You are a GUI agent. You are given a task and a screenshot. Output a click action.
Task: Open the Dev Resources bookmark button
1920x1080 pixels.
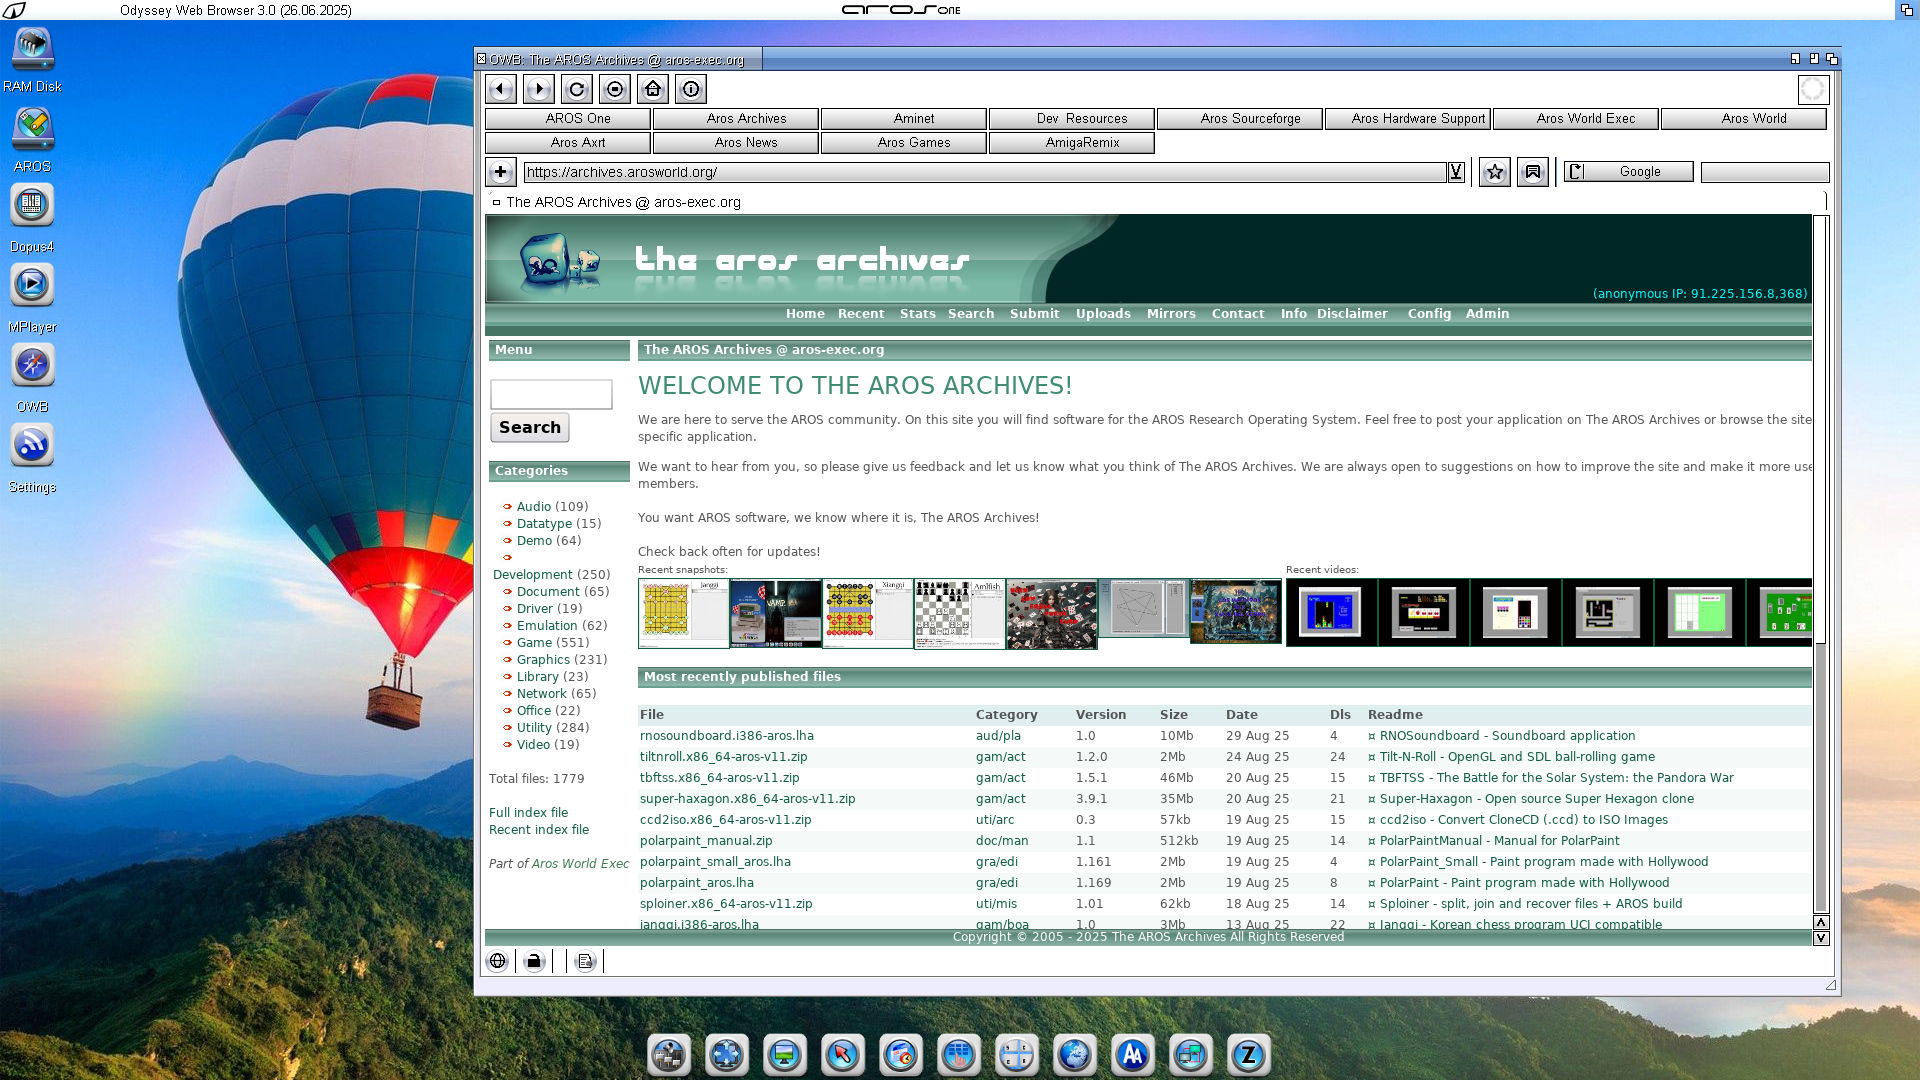(1072, 118)
